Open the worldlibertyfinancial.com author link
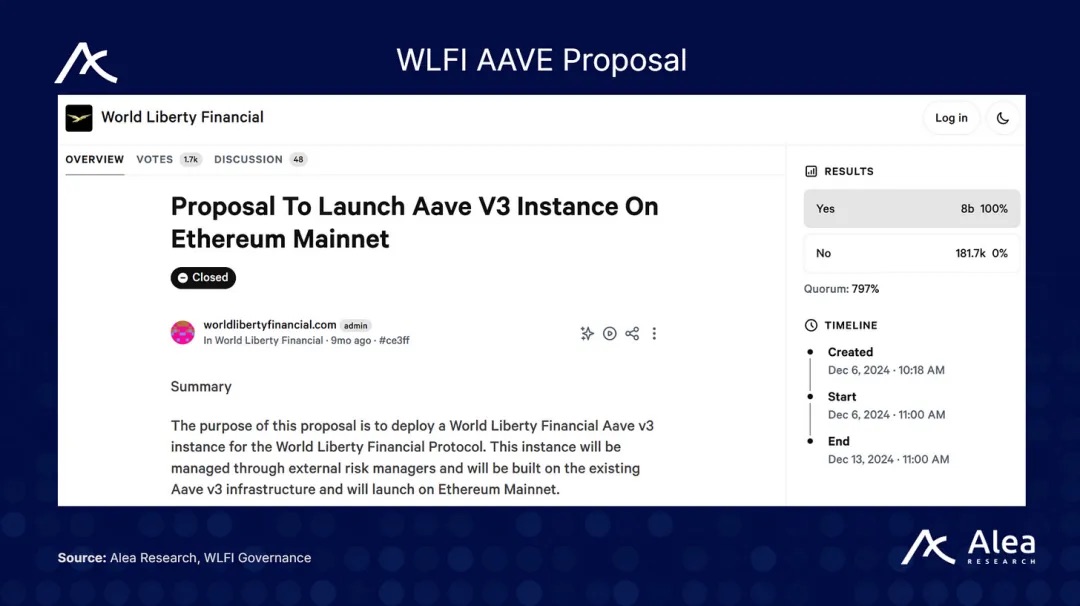 point(270,324)
